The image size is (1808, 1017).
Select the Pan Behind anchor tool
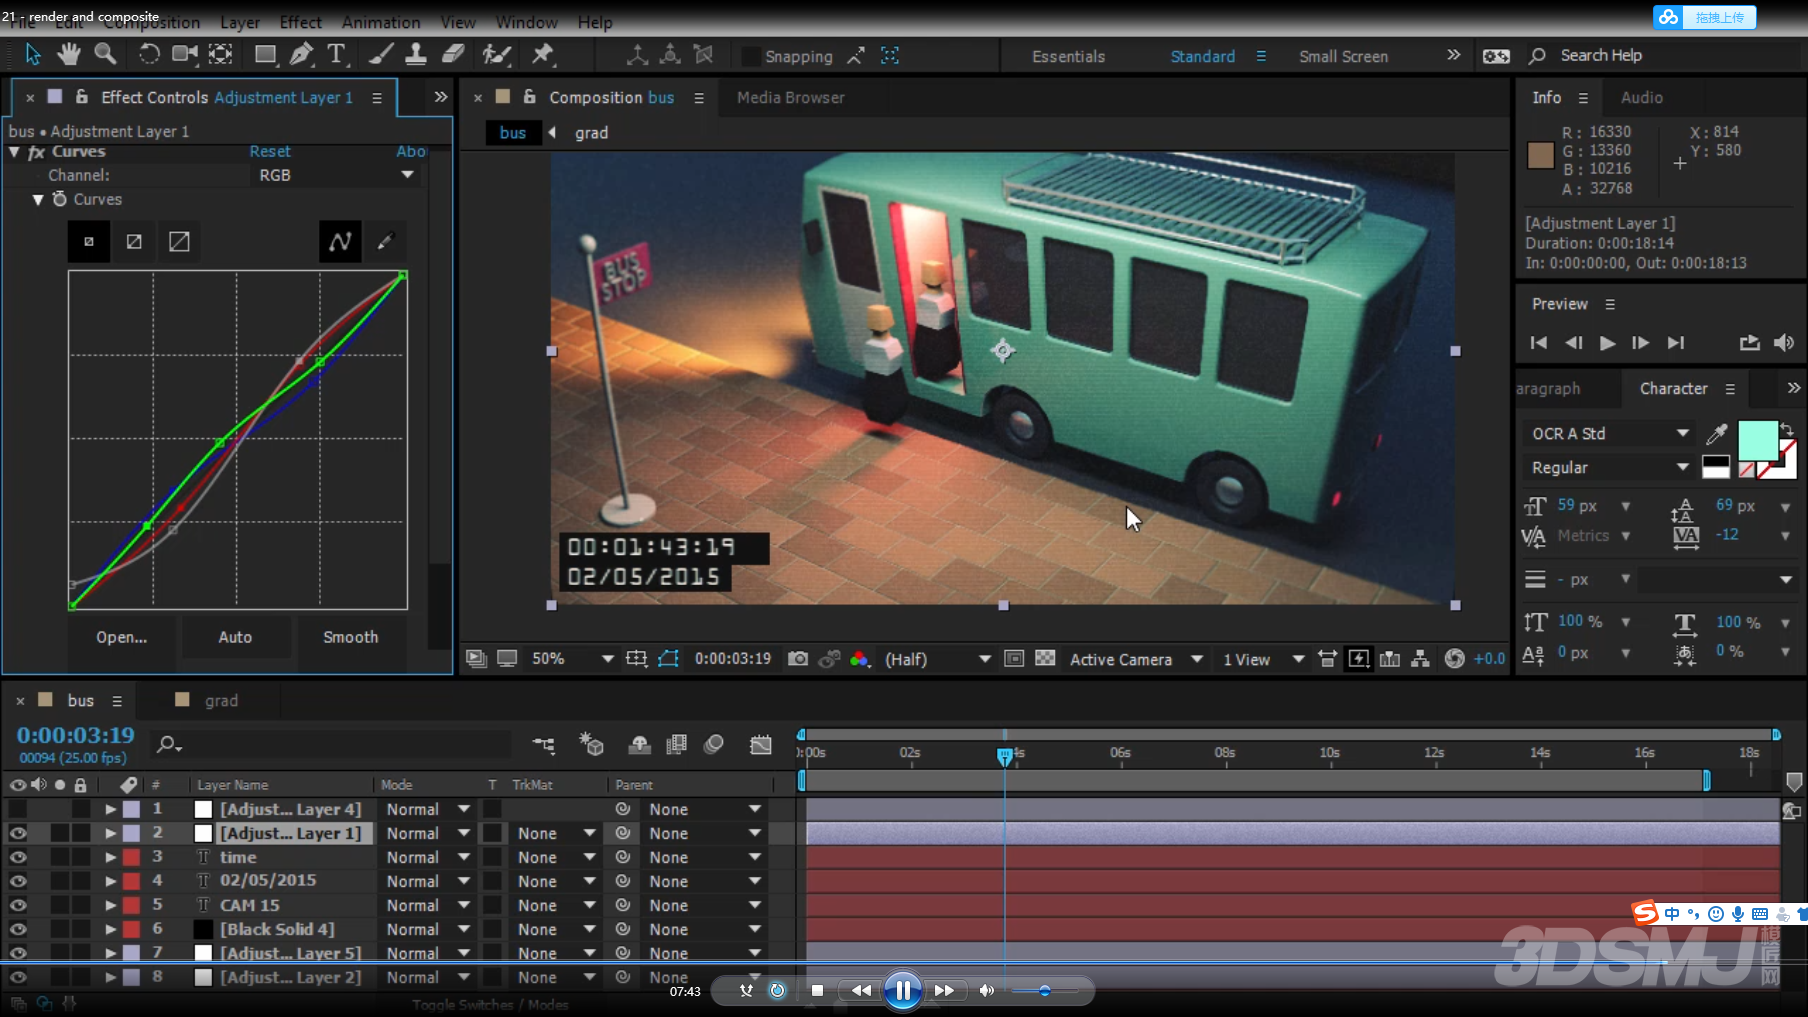(x=220, y=54)
